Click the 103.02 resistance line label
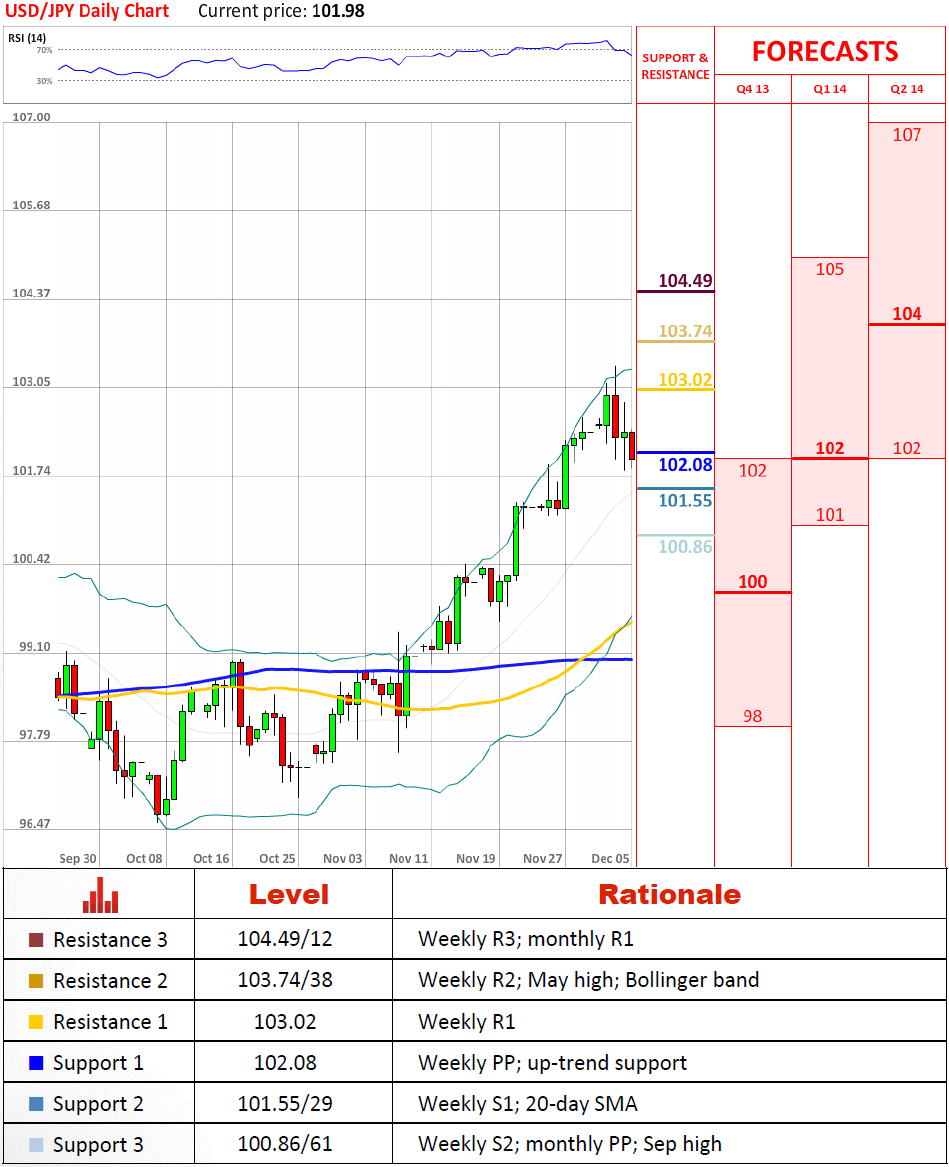The height and width of the screenshot is (1167, 949). coord(685,380)
